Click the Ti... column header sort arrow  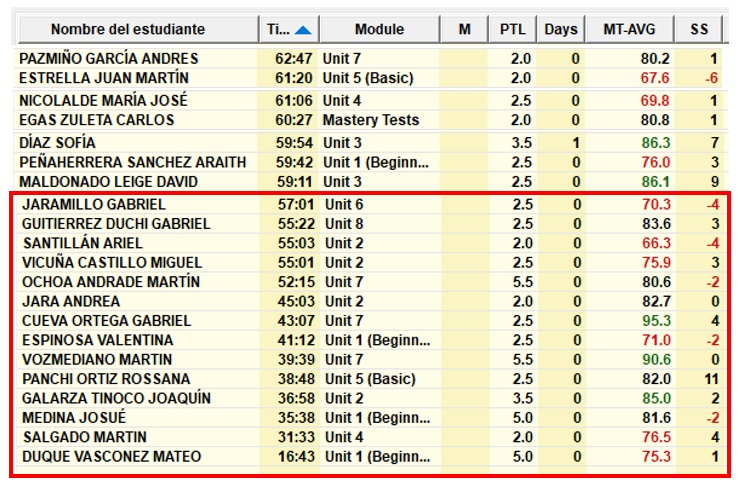[x=303, y=30]
